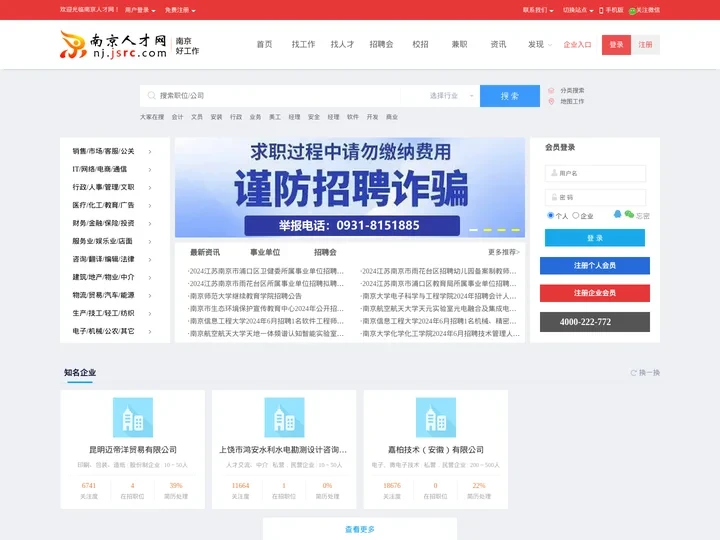The width and height of the screenshot is (720, 540).
Task: Open 校招 in main navigation
Action: pos(420,45)
